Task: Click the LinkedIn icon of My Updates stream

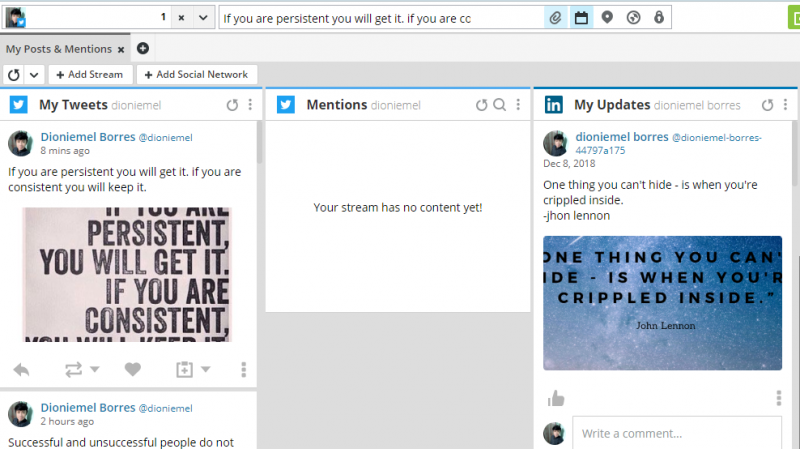Action: [x=554, y=105]
